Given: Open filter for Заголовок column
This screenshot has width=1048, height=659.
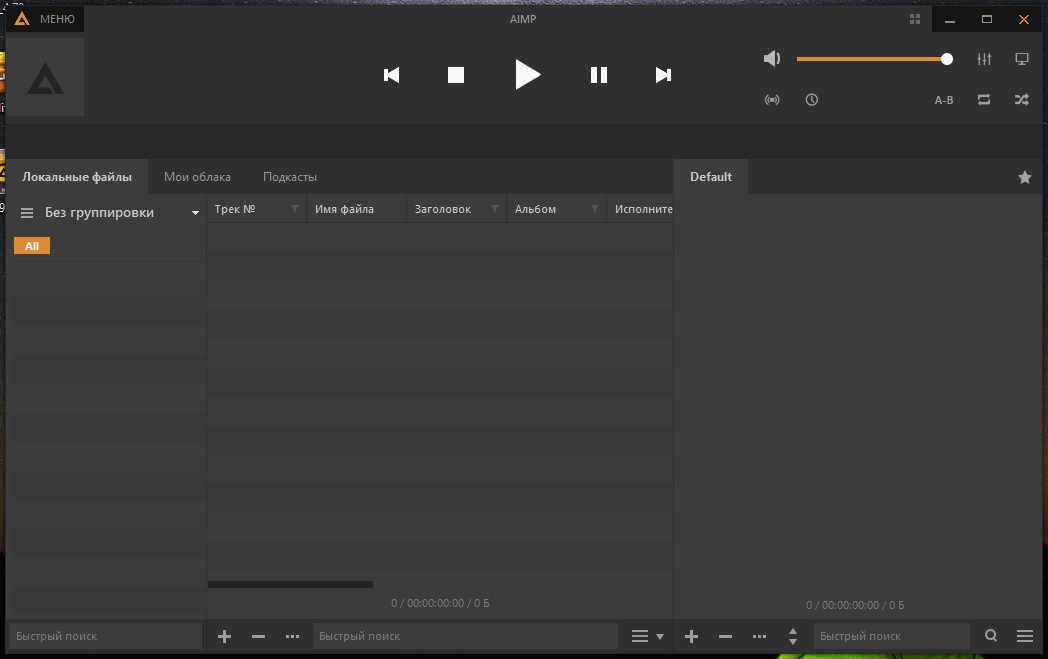Looking at the screenshot, I should (495, 209).
